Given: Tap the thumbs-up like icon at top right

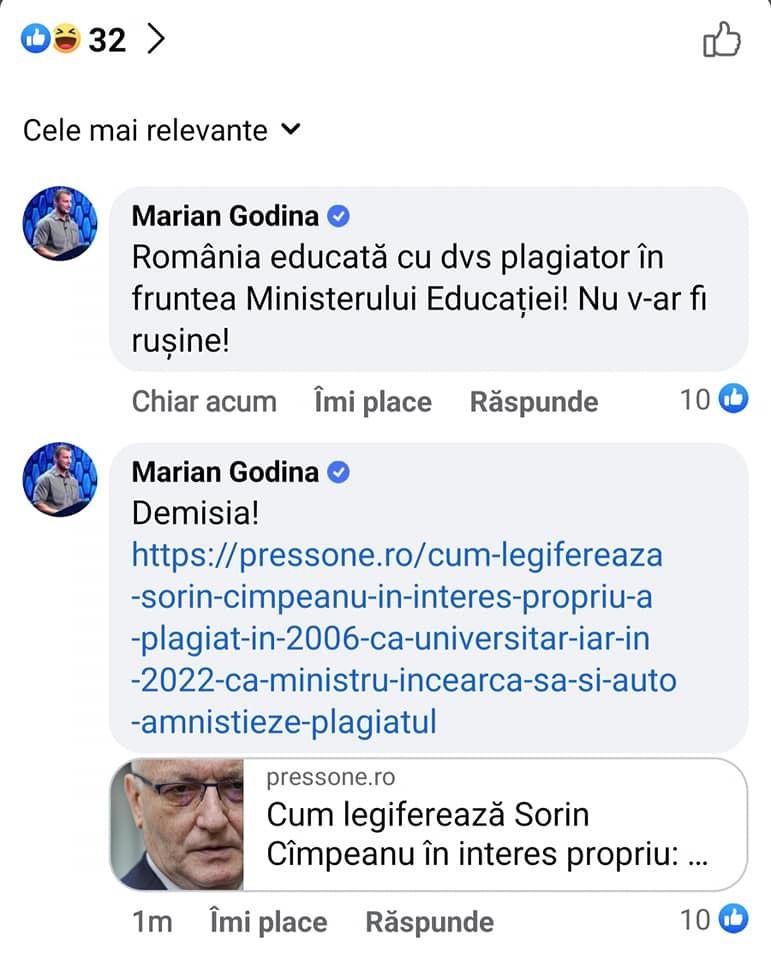Looking at the screenshot, I should coord(722,41).
